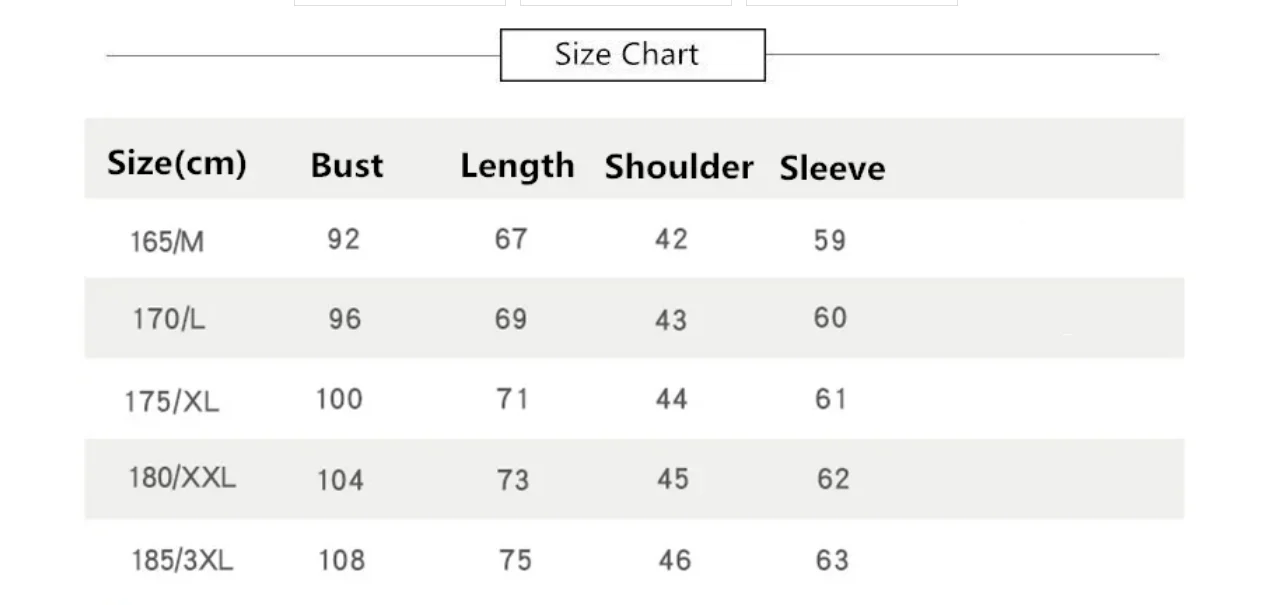Viewport: 1288px width, 605px height.
Task: Select the 170/L size row label
Action: (x=169, y=319)
